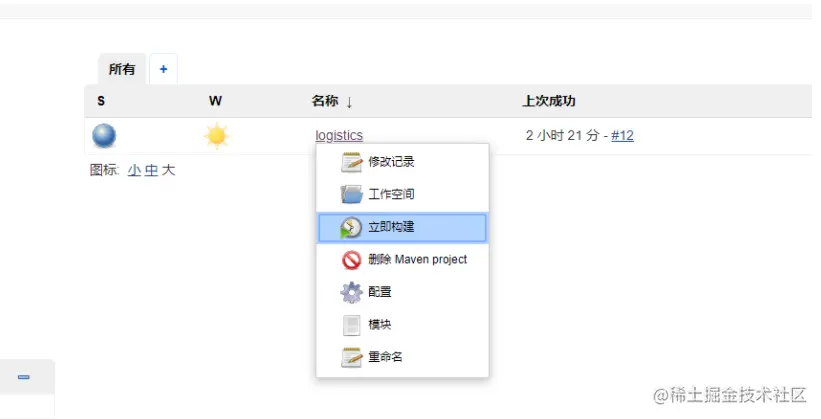
Task: Click the notepad icon beside 重命名
Action: (351, 357)
